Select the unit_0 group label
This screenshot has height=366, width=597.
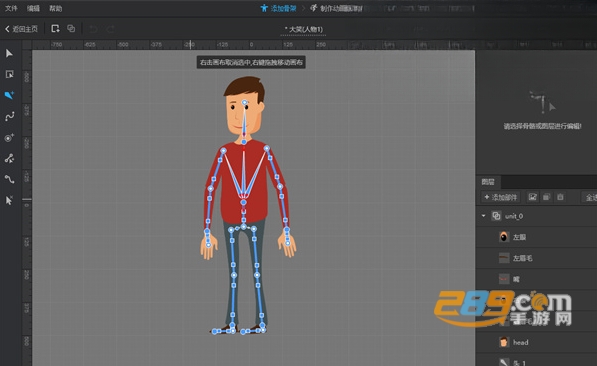coord(514,216)
